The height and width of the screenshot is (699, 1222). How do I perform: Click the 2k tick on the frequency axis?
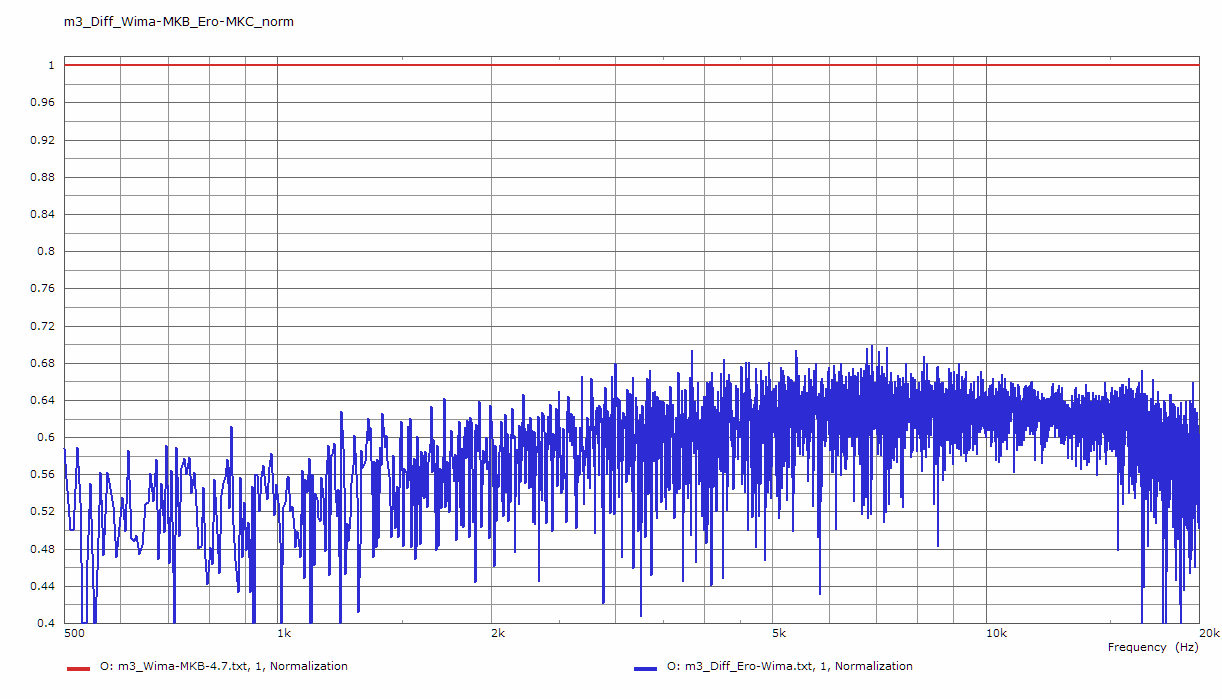coord(498,633)
